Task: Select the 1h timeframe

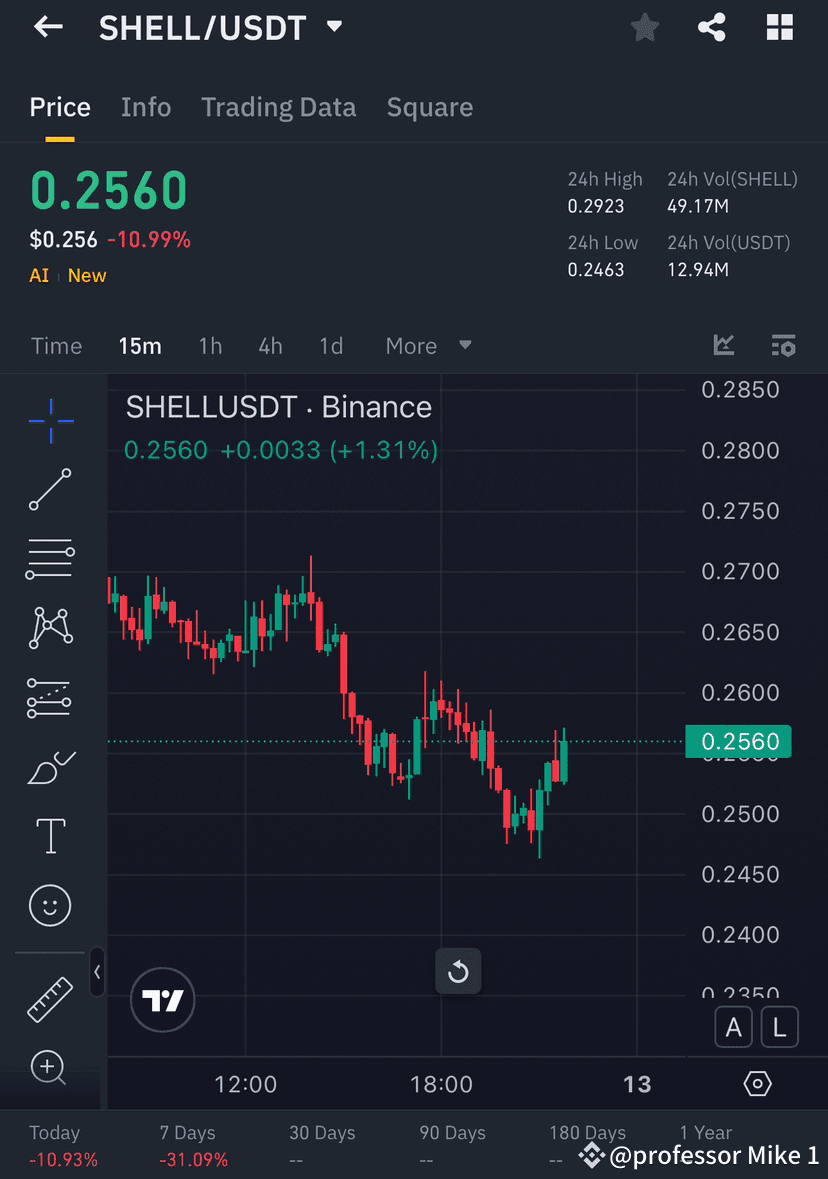Action: [210, 345]
